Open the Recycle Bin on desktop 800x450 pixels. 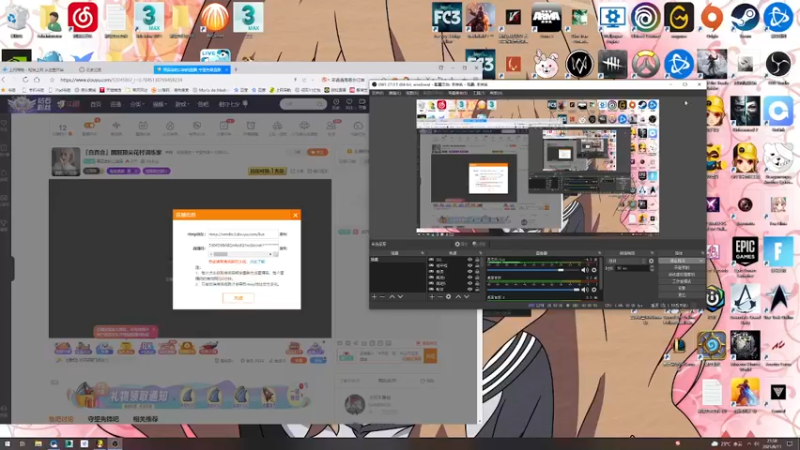(x=17, y=18)
